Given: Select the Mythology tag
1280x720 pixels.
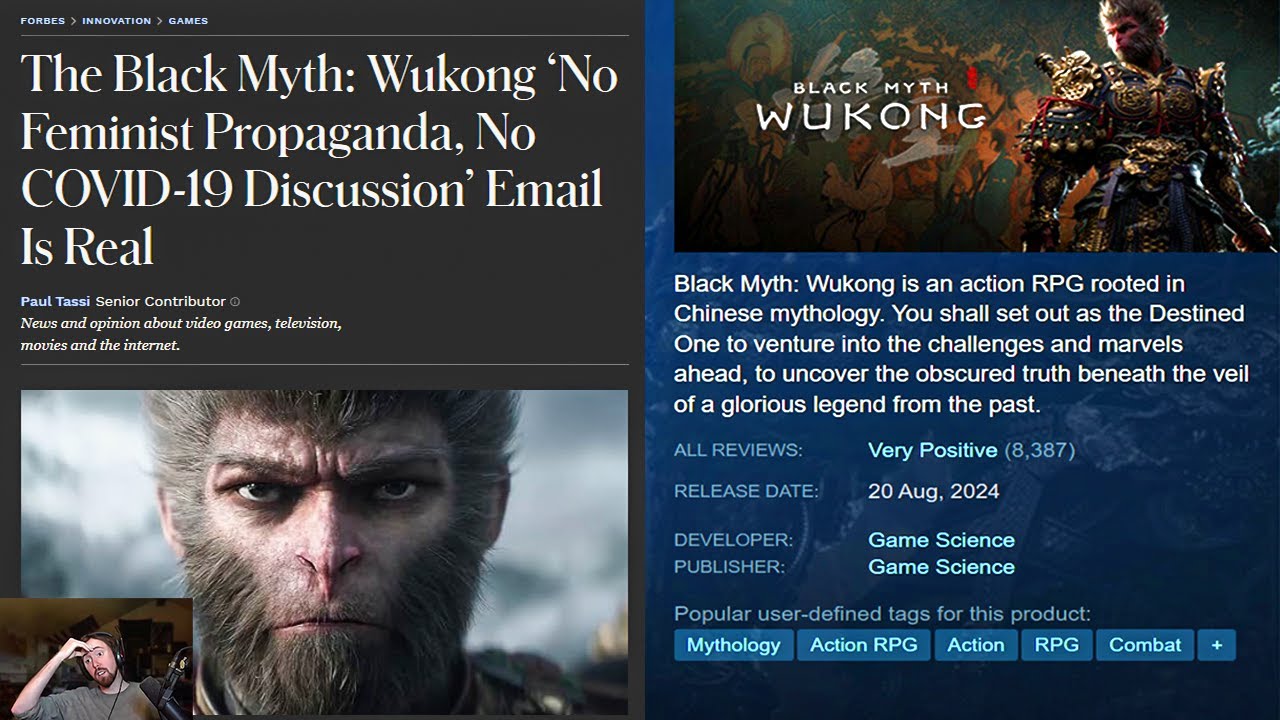Looking at the screenshot, I should pos(733,645).
